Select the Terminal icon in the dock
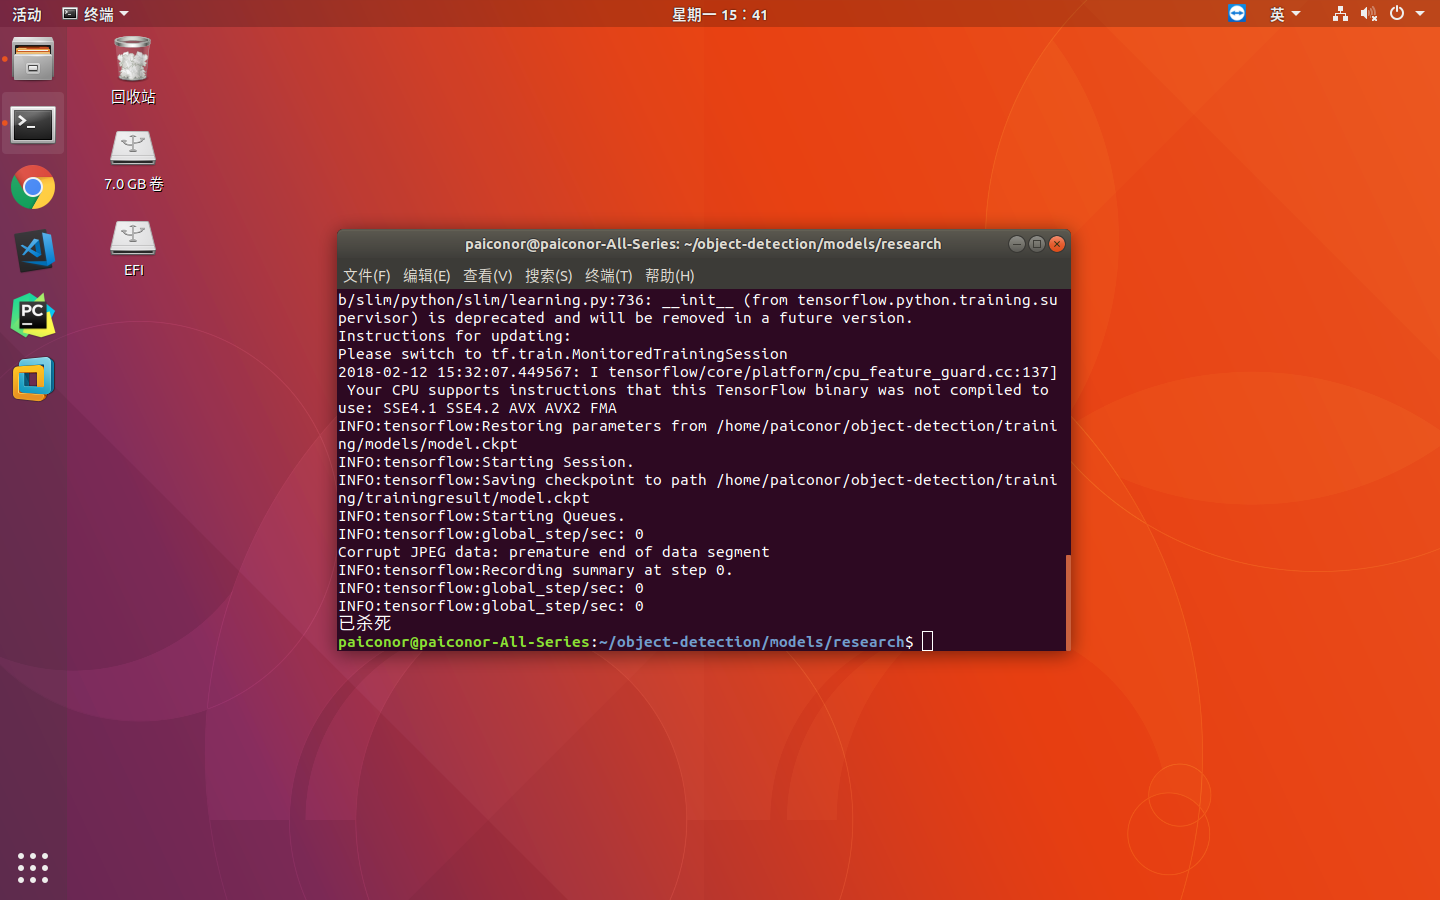 (x=33, y=124)
